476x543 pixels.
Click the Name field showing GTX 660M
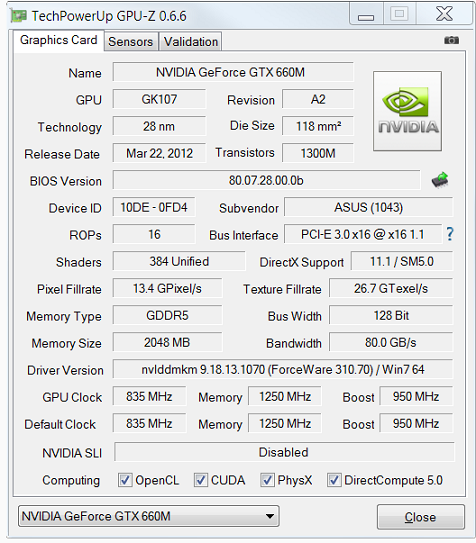coord(233,72)
